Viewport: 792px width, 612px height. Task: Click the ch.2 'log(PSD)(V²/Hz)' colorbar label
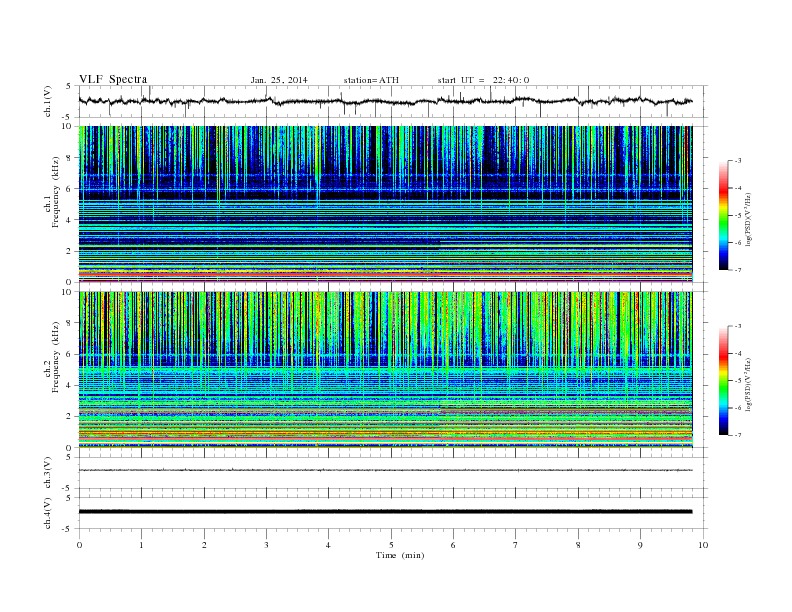(x=748, y=384)
